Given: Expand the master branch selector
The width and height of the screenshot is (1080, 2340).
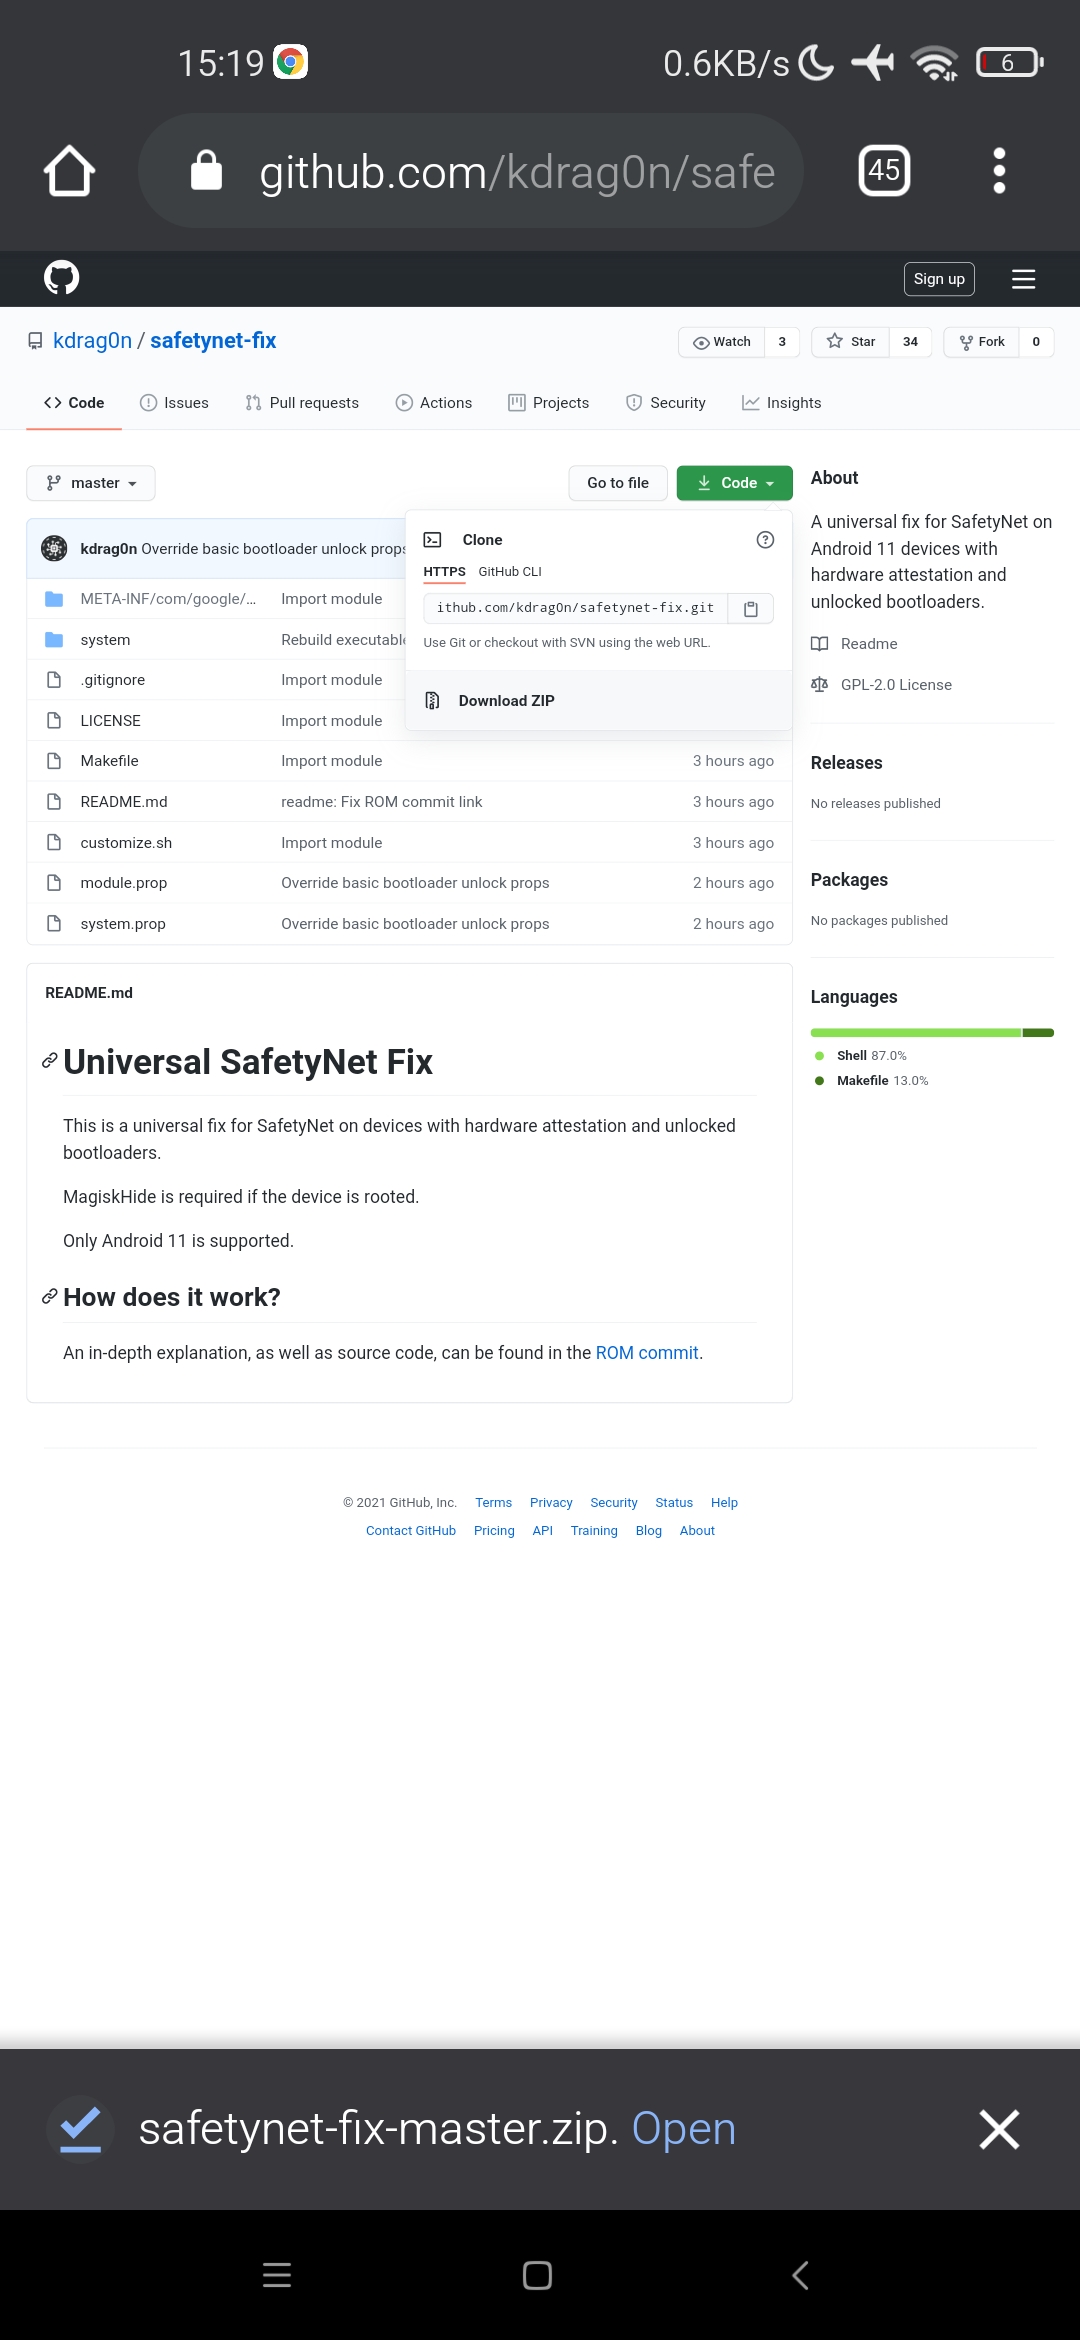Looking at the screenshot, I should click(91, 483).
